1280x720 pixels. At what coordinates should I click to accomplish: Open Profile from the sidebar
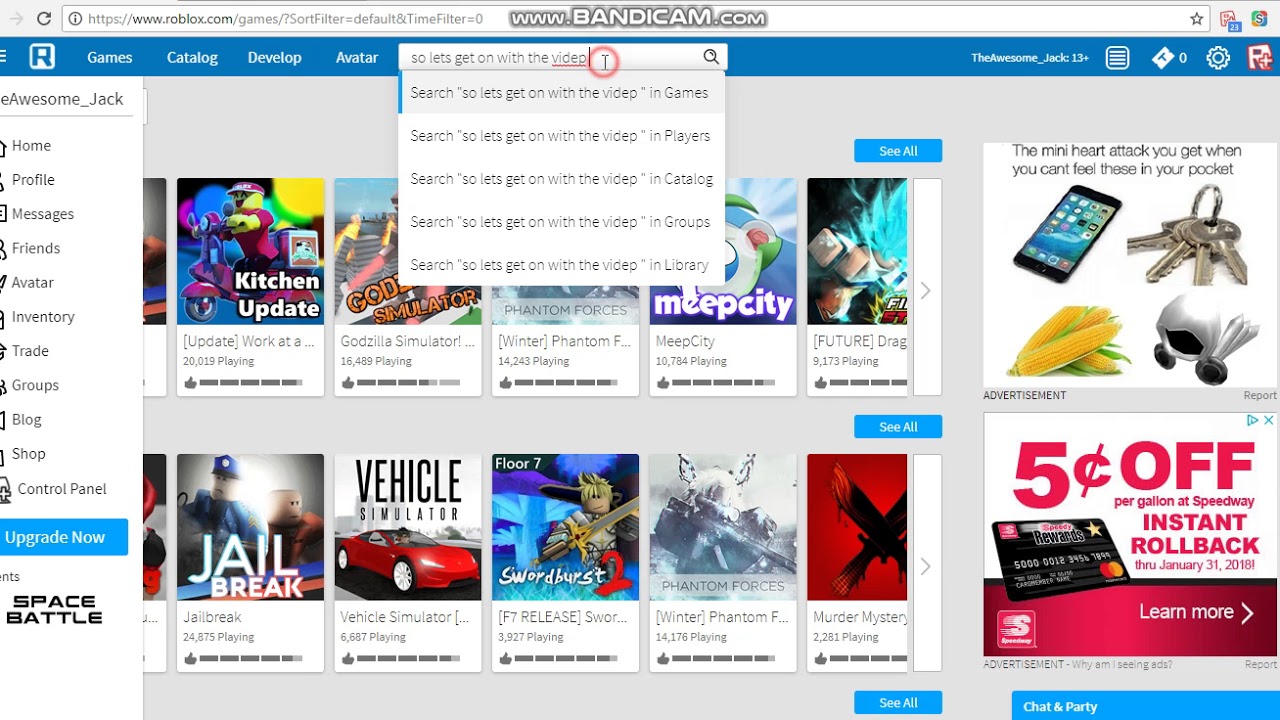click(x=33, y=180)
